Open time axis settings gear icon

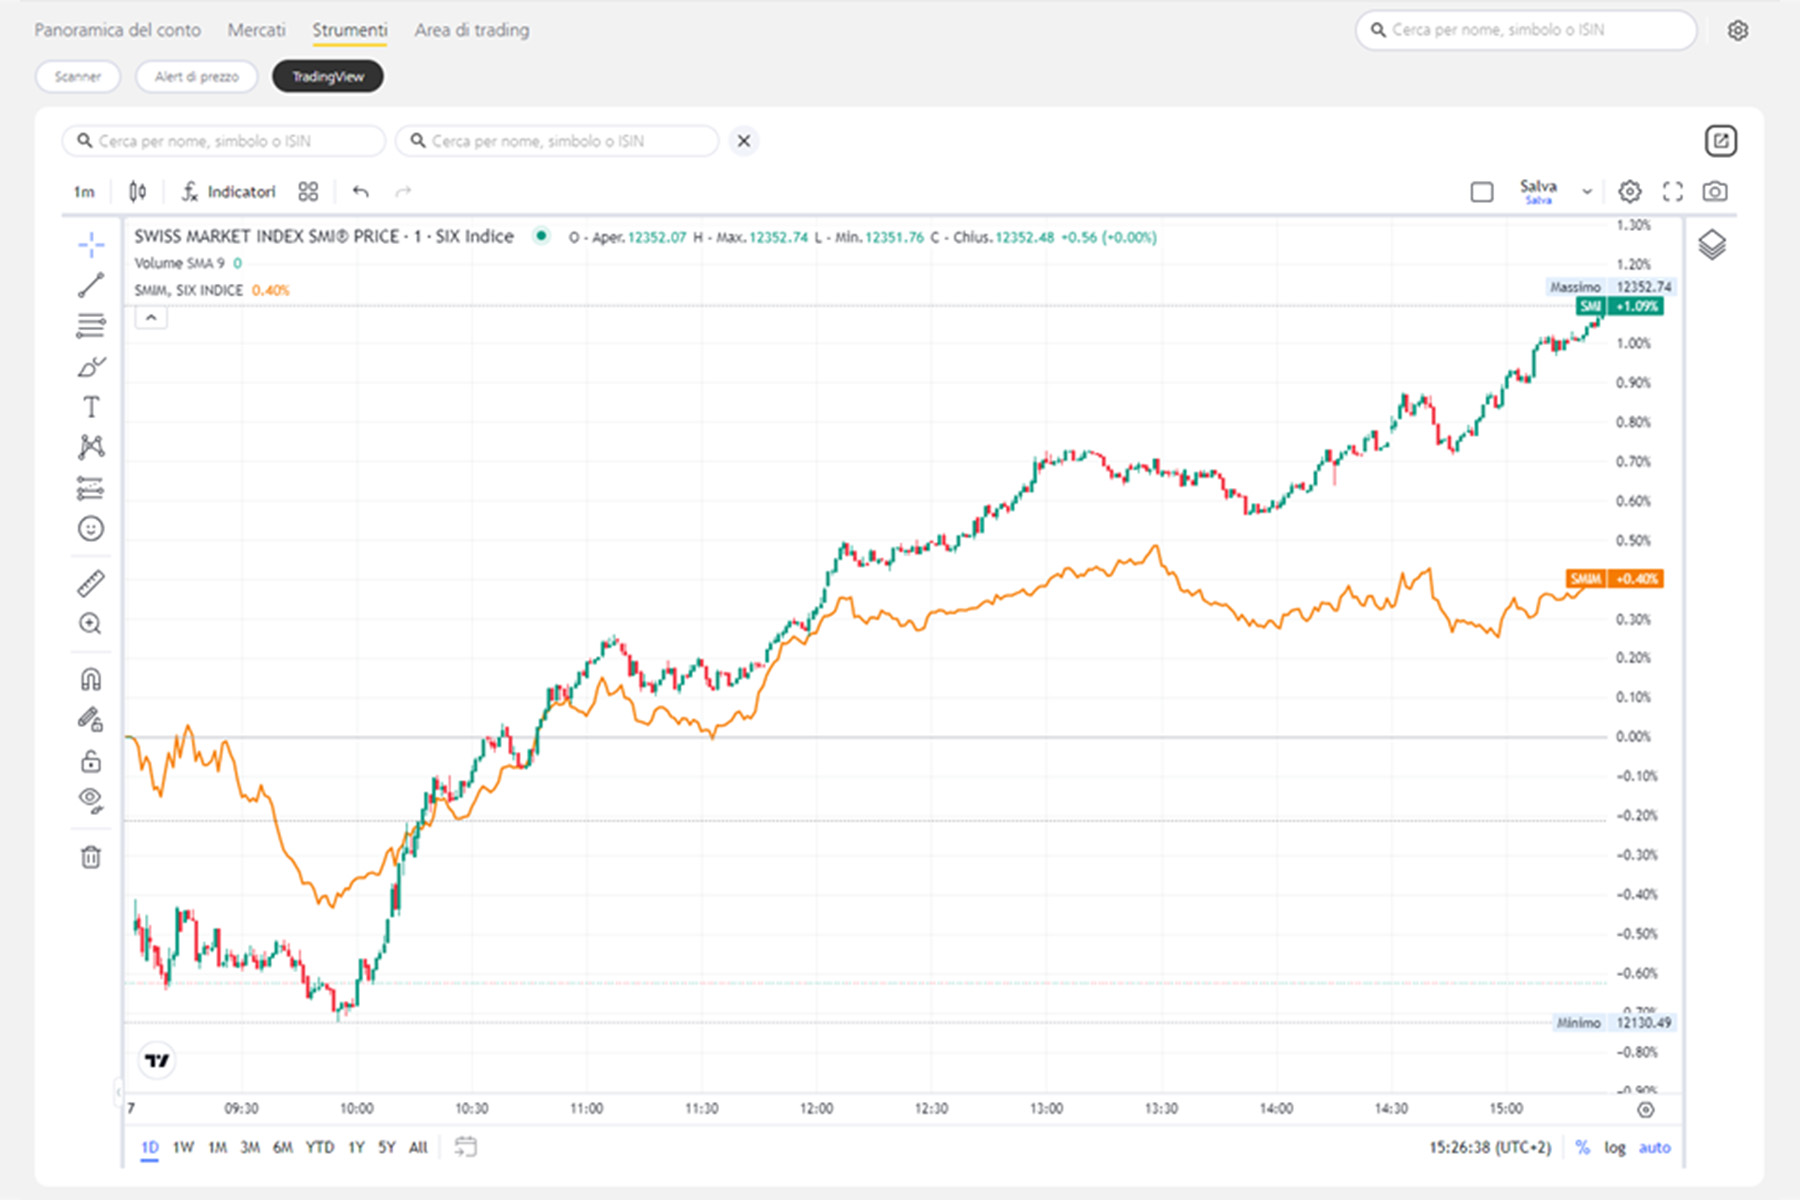click(1646, 1109)
